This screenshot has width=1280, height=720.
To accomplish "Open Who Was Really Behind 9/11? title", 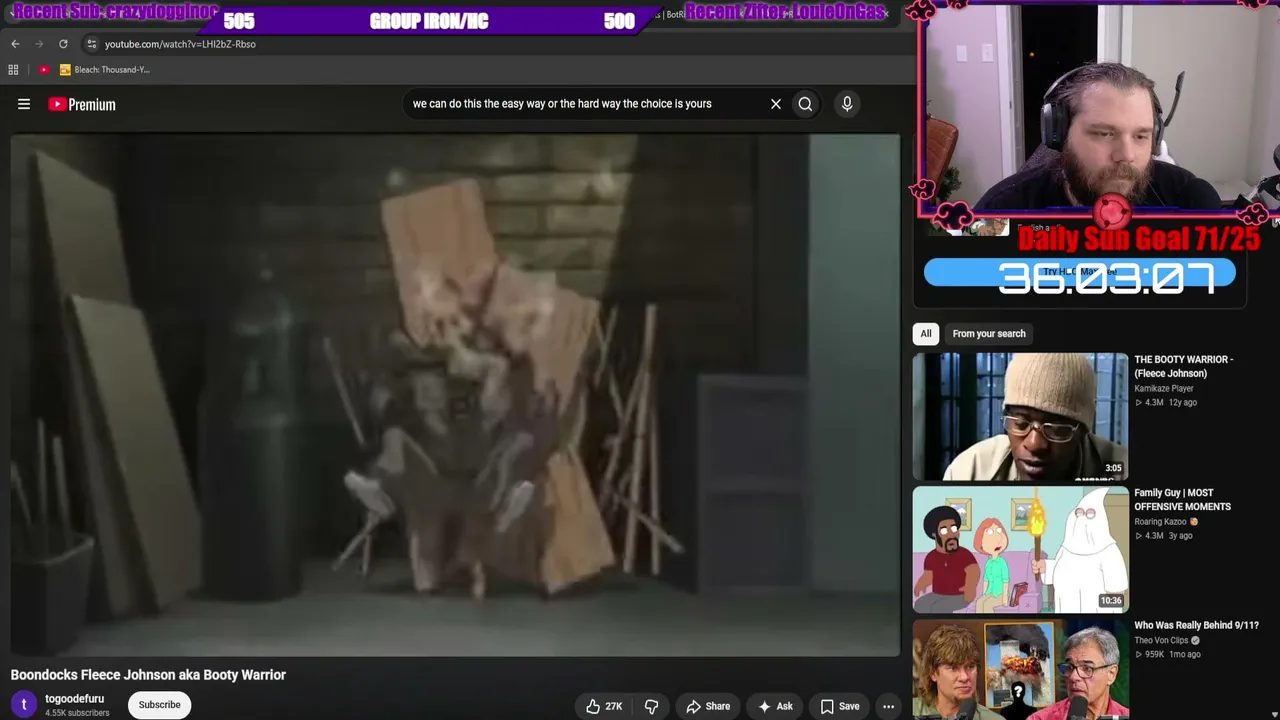I will coord(1197,625).
